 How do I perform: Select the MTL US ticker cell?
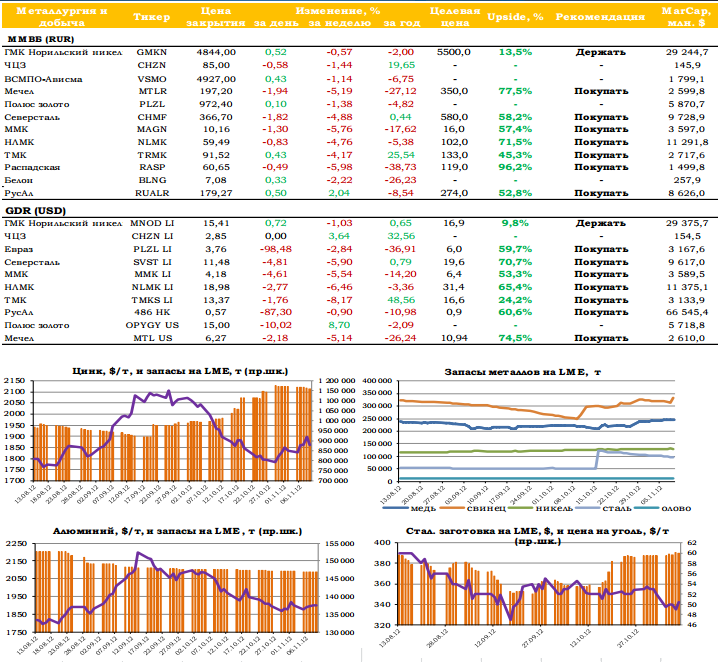tap(152, 338)
